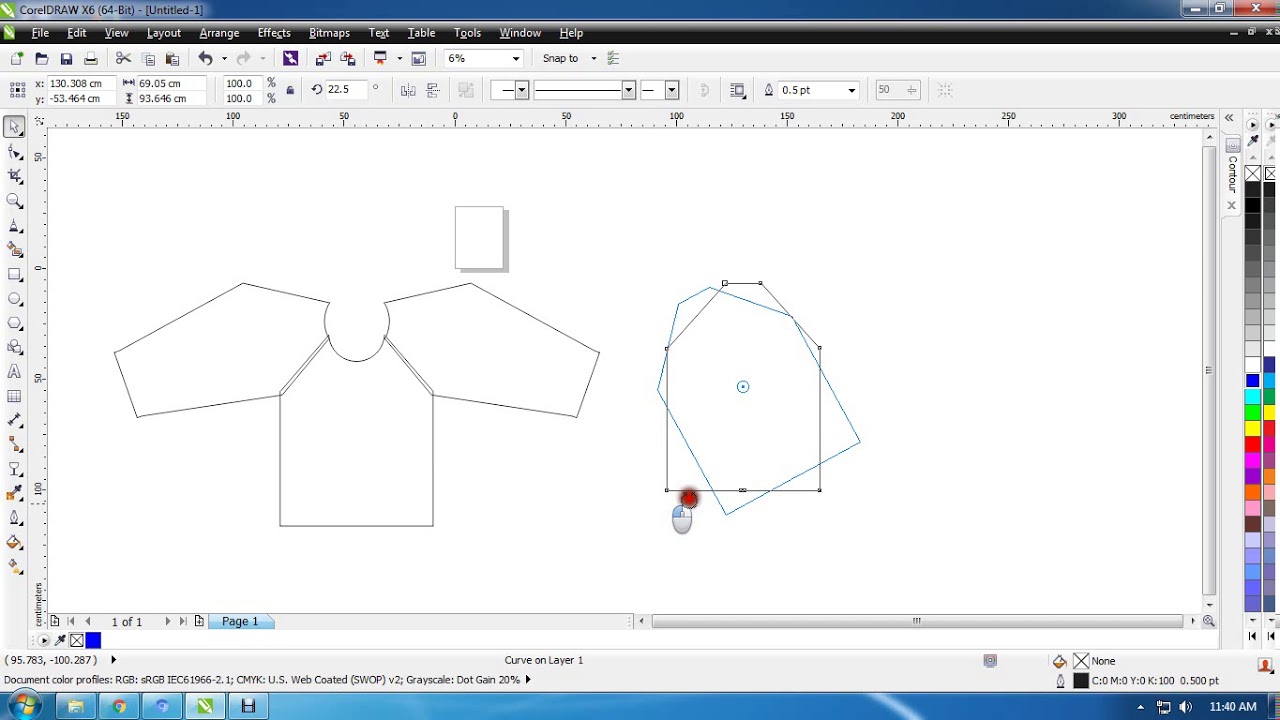Viewport: 1280px width, 720px height.
Task: Select the Freehand tool
Action: point(15,225)
